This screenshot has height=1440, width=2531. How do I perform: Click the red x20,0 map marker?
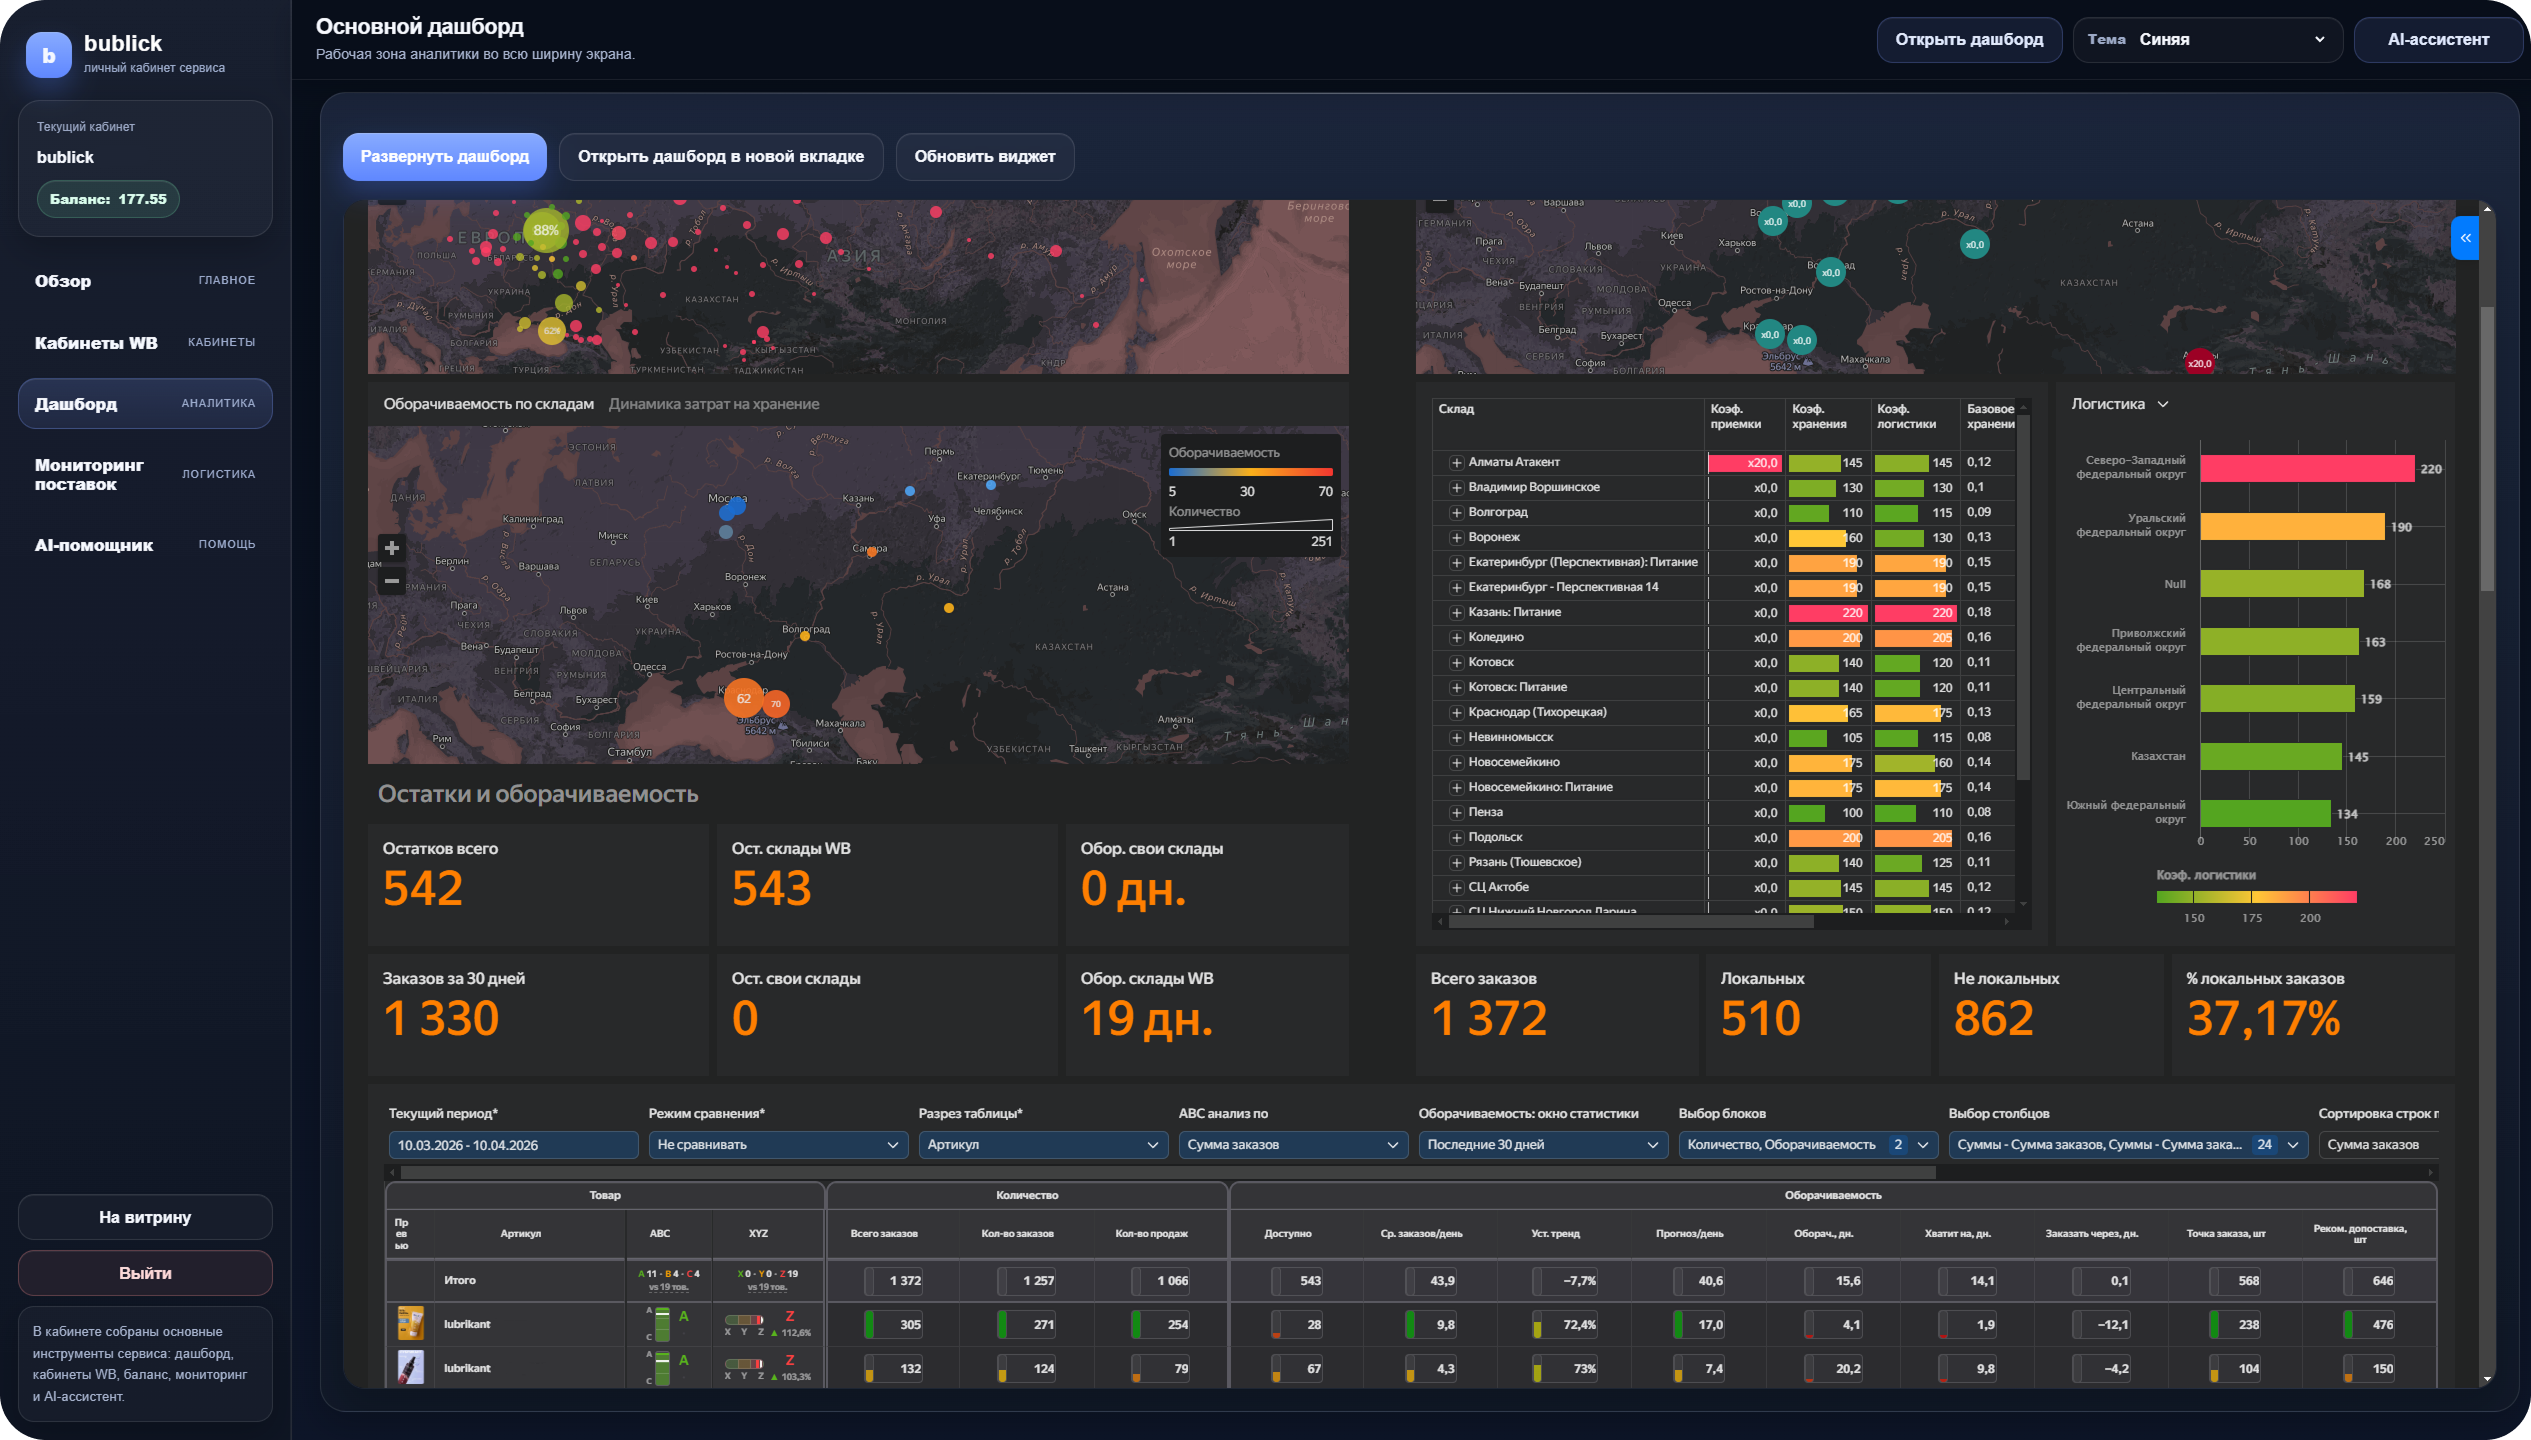tap(2199, 363)
